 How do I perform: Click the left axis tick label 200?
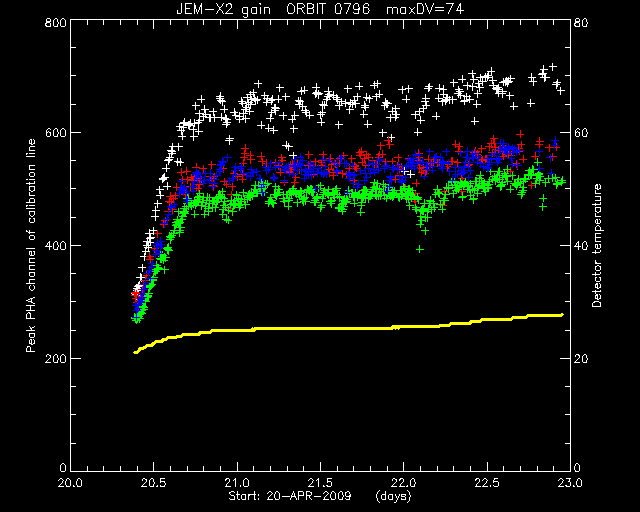[55, 359]
